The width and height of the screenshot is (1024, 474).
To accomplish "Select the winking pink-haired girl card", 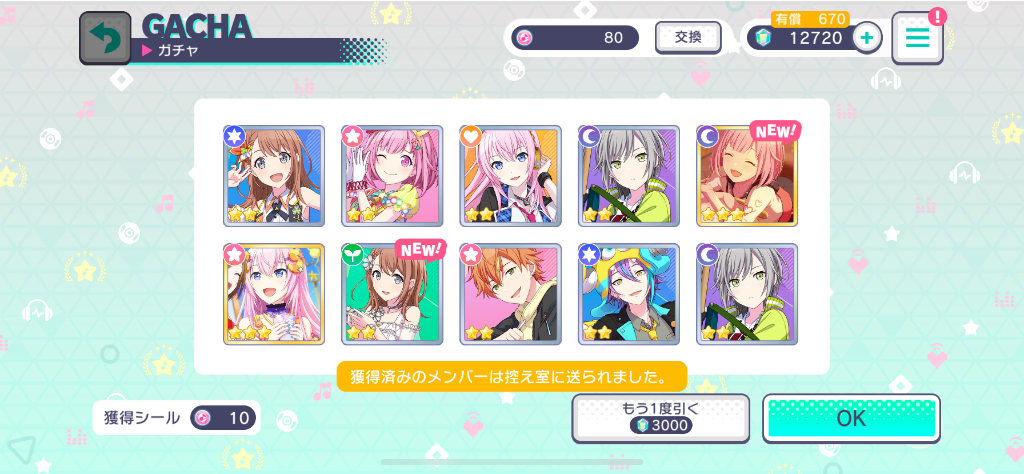I will (x=392, y=176).
